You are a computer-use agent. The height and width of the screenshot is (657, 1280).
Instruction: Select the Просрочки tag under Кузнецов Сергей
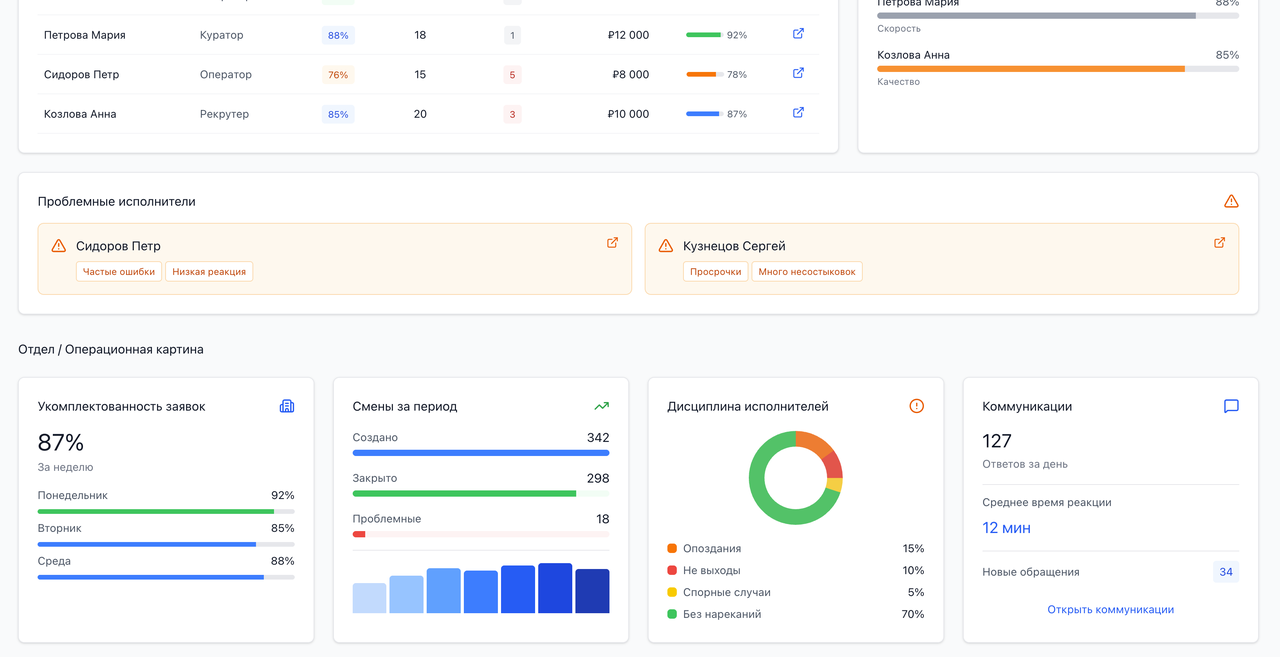715,271
